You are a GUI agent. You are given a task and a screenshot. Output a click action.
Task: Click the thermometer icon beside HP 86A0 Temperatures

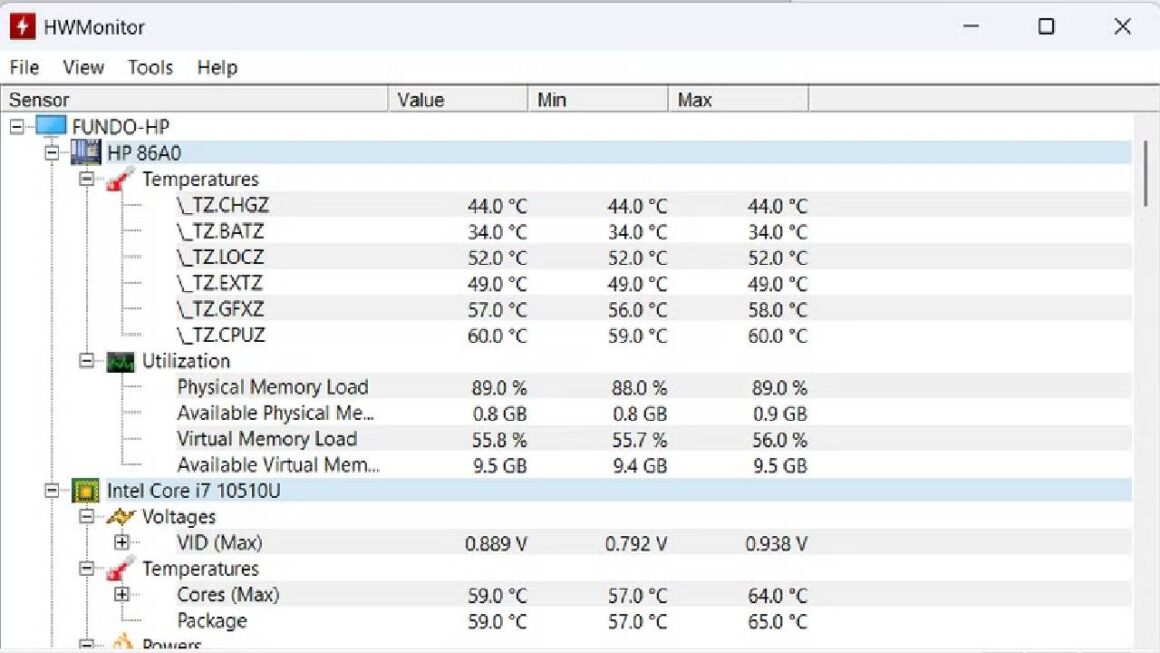pos(120,179)
